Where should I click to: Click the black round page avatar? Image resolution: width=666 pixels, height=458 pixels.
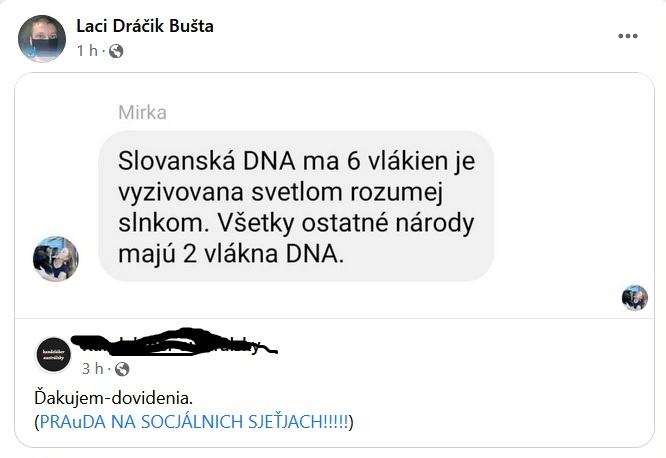pyautogui.click(x=54, y=356)
